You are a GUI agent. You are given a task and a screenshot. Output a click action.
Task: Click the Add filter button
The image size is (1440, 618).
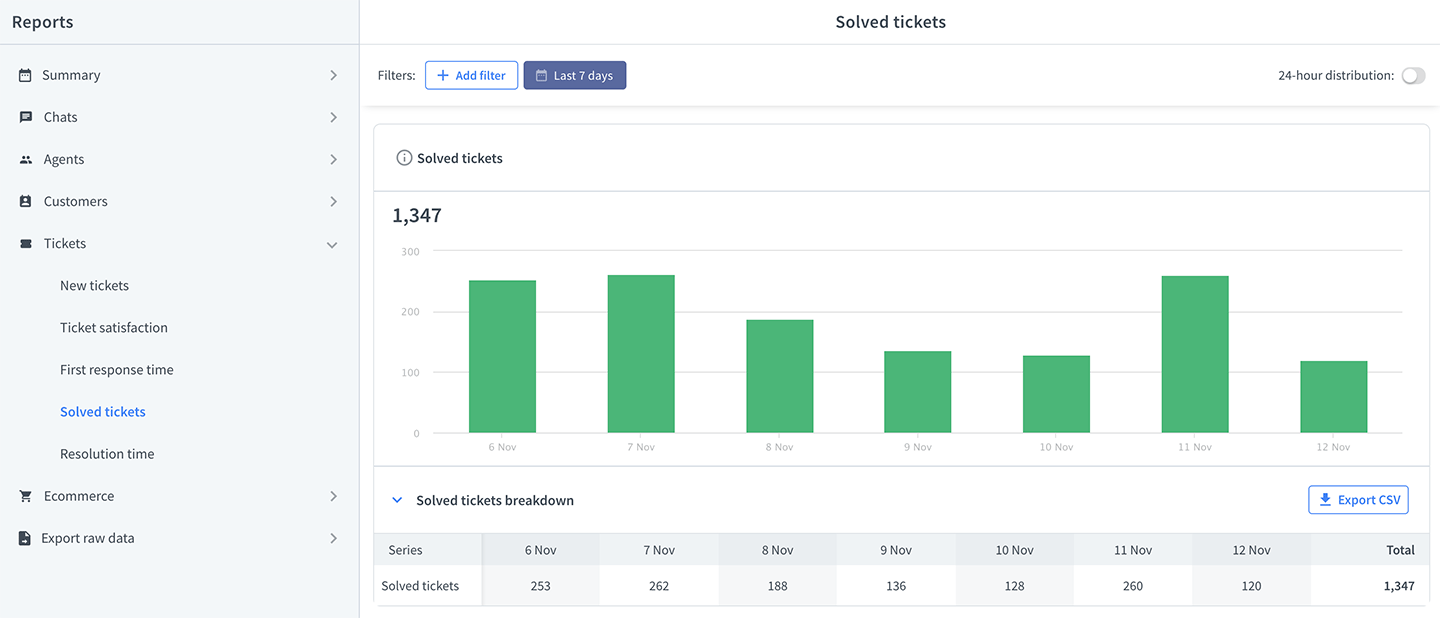point(471,75)
